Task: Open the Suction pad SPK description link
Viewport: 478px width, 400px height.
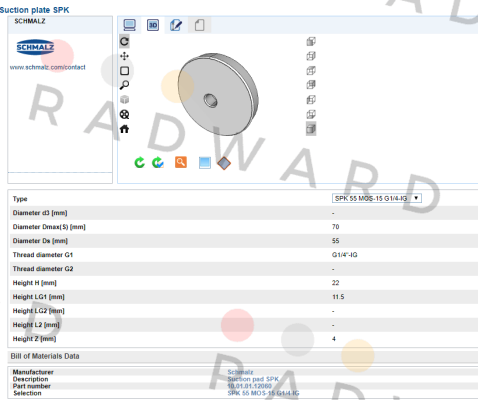Action: (253, 379)
